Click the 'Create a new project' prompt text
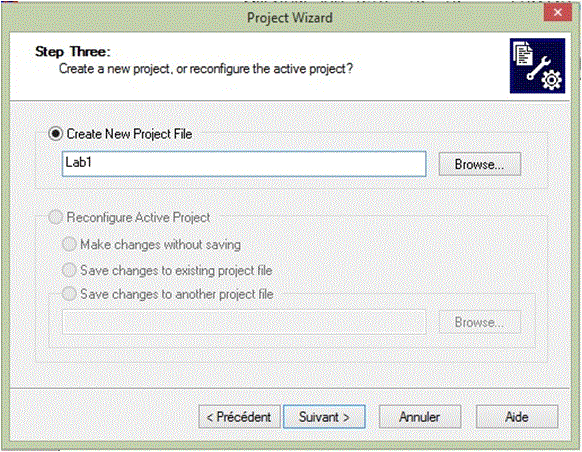The image size is (582, 452). point(206,69)
